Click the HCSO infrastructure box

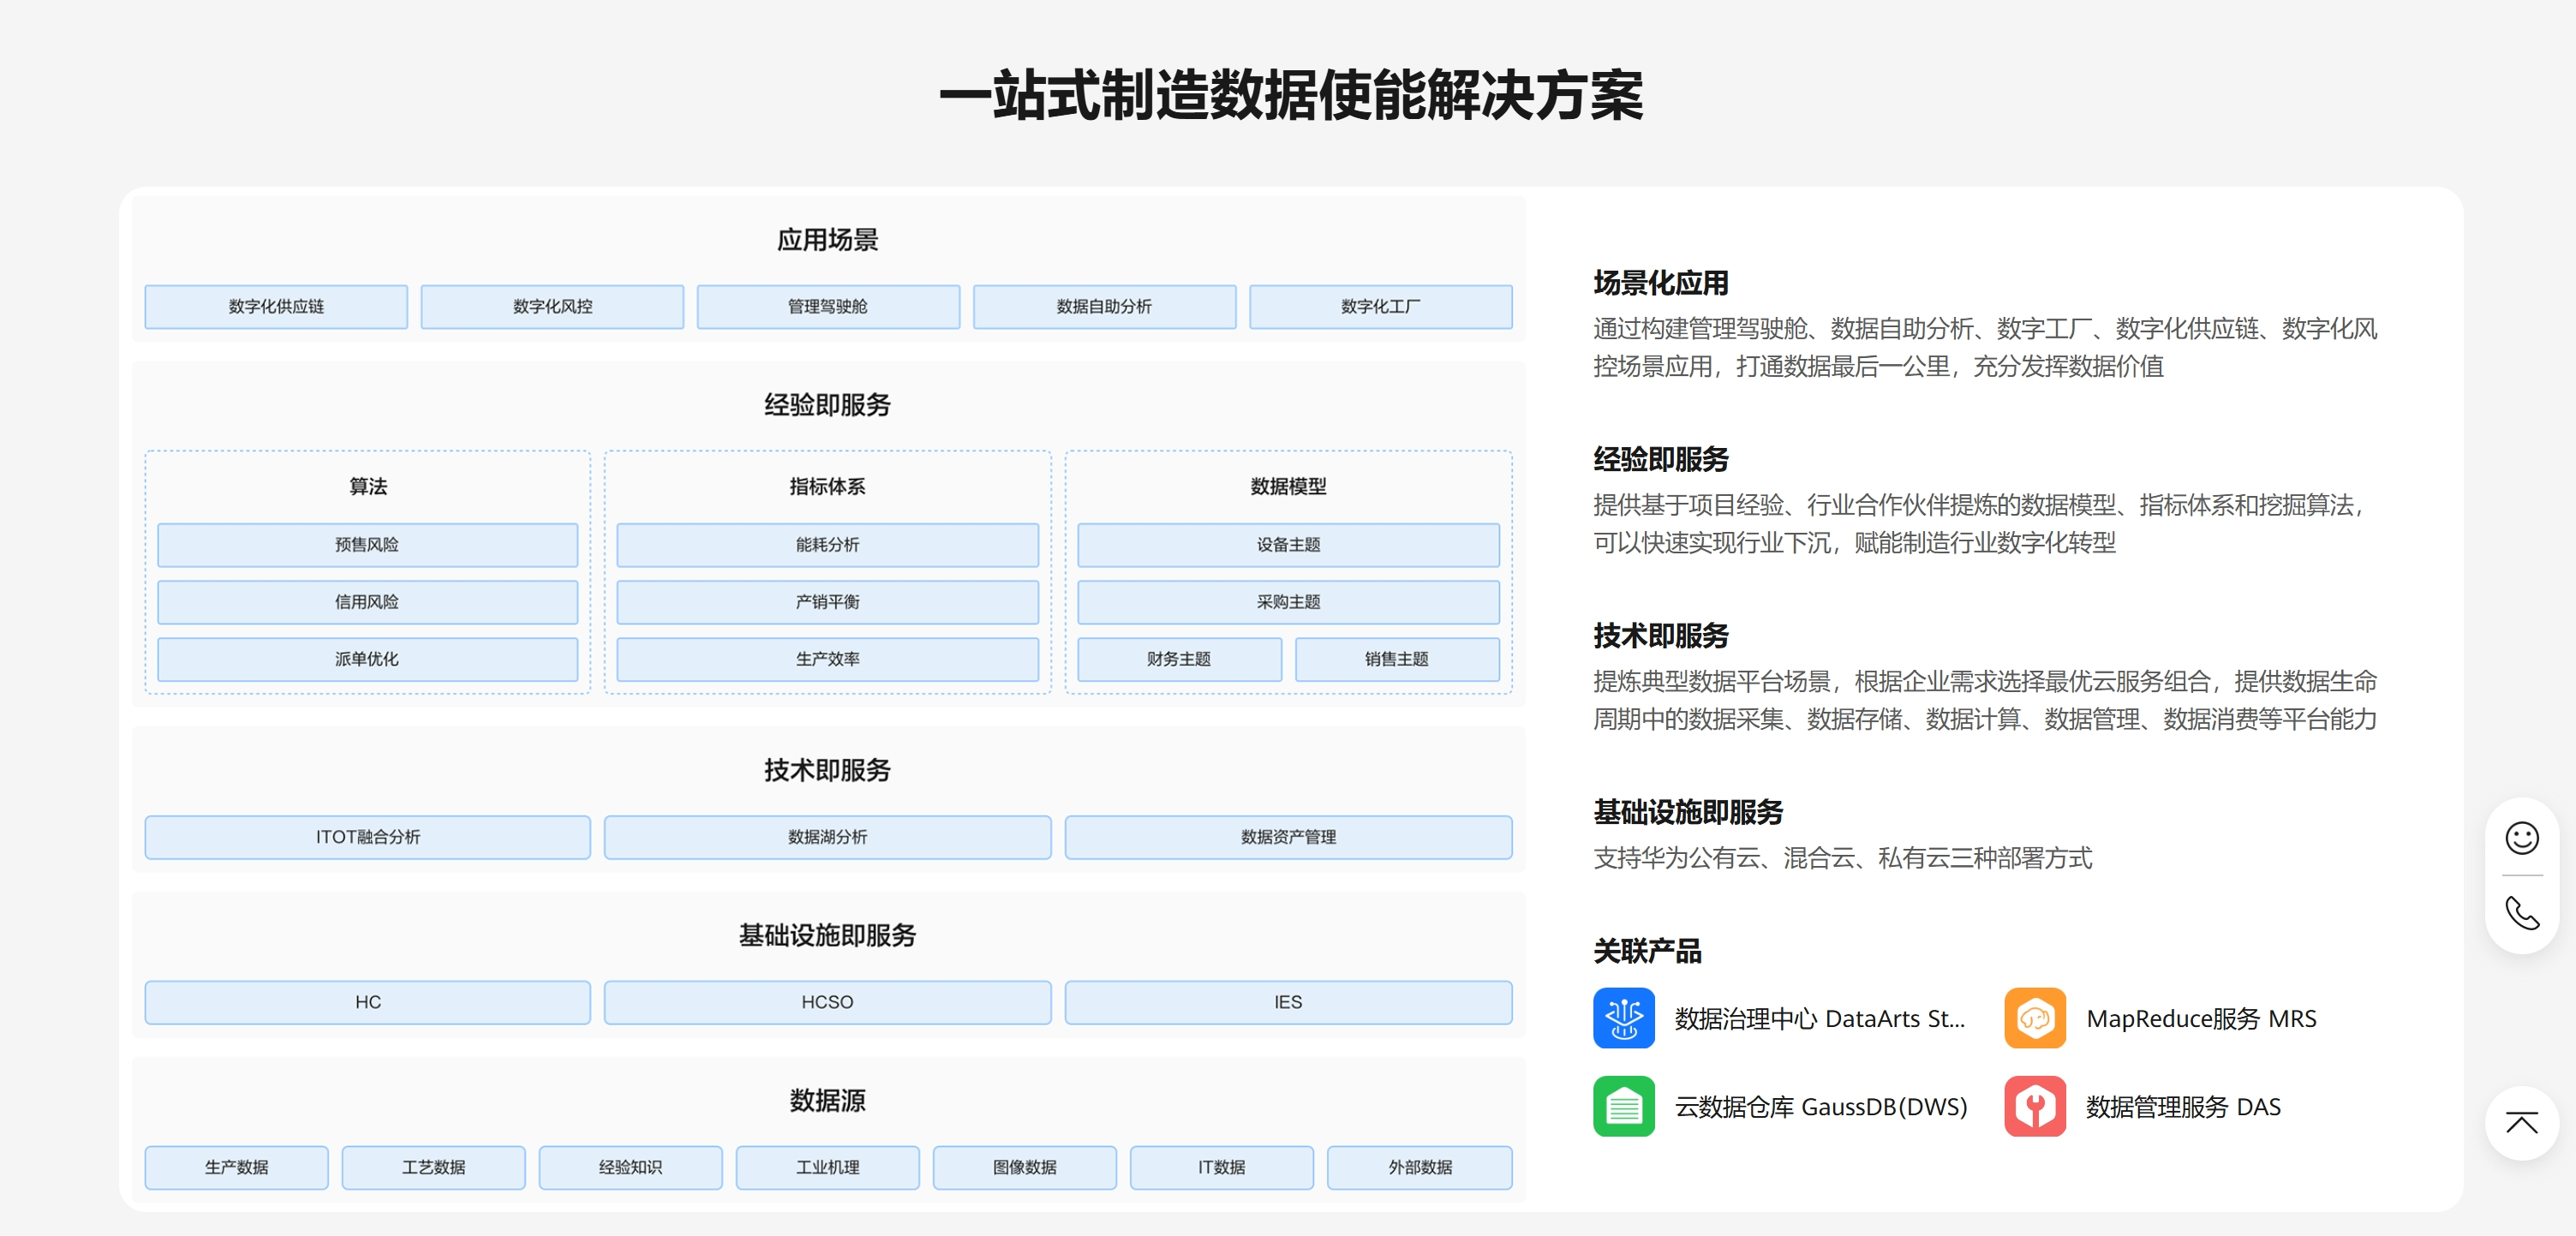pyautogui.click(x=827, y=1001)
